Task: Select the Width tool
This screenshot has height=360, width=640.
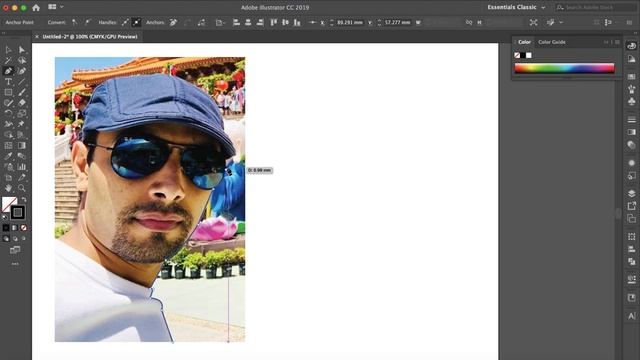Action: tap(8, 124)
